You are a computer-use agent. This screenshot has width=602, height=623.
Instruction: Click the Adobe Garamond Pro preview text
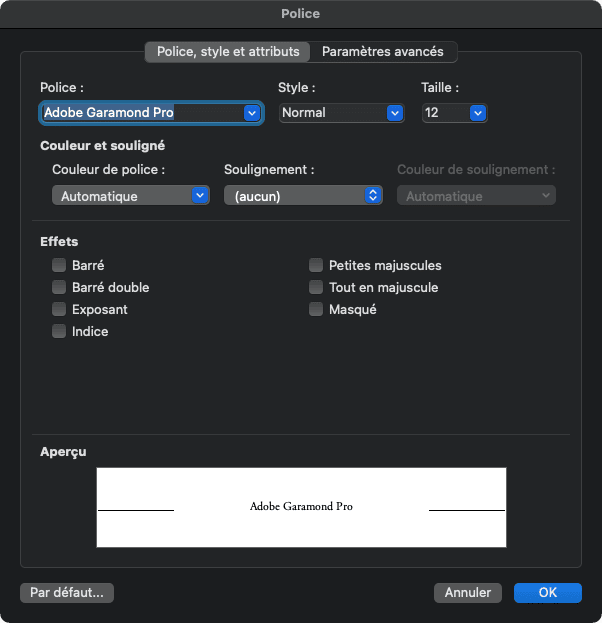point(301,506)
